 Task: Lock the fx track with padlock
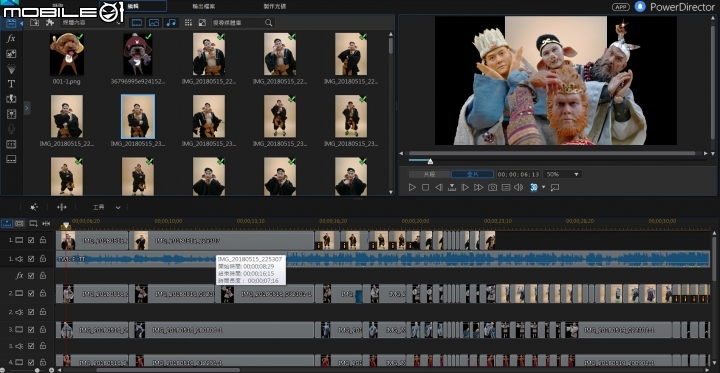click(x=43, y=276)
